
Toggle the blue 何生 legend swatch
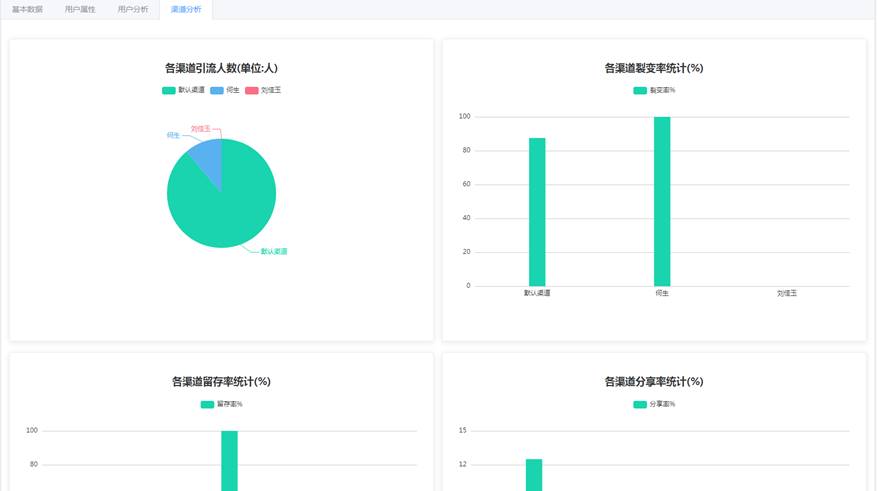tap(217, 90)
